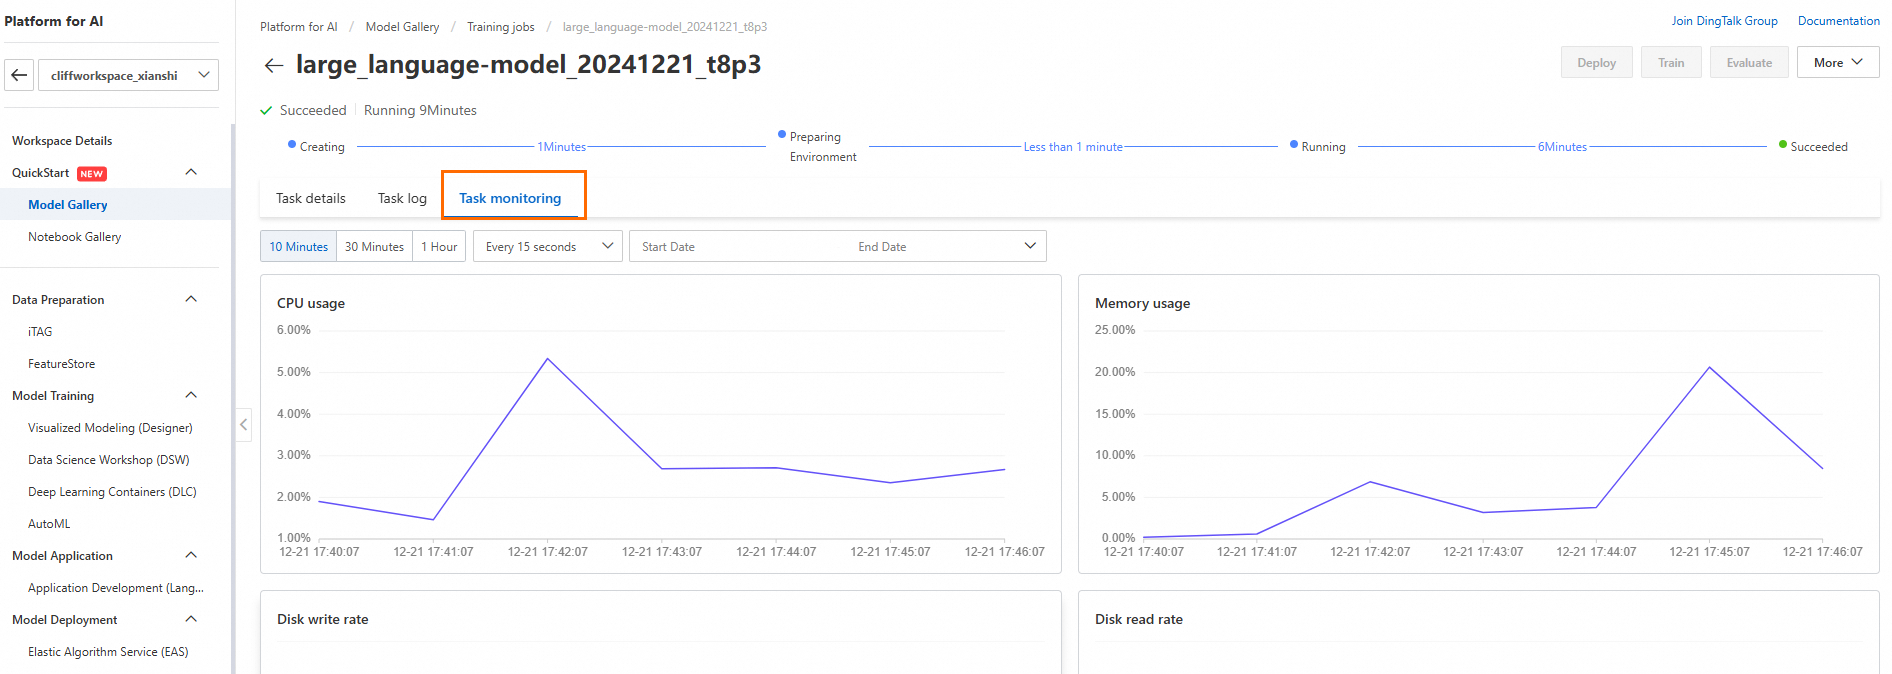The image size is (1892, 674).
Task: Click the Memory usage peak at 17:45:07
Action: (x=1710, y=368)
